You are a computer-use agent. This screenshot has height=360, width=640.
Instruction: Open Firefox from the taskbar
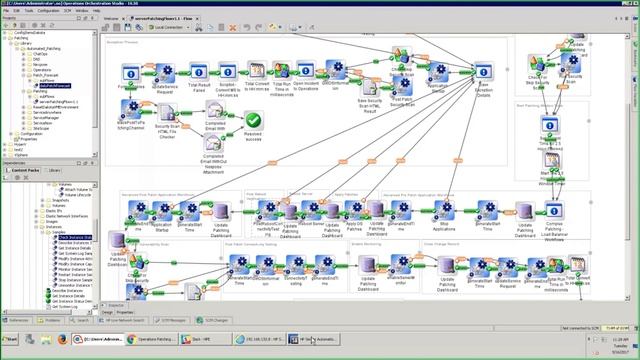[x=62, y=339]
